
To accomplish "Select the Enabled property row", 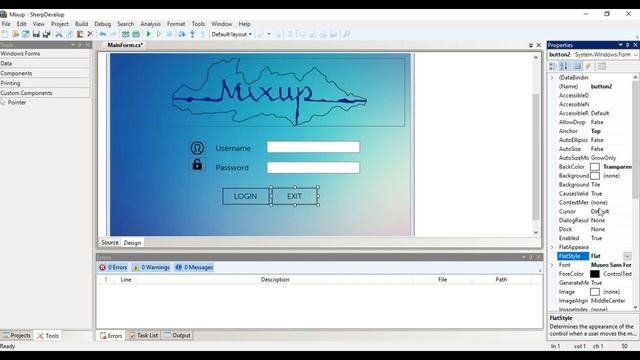I will (594, 238).
